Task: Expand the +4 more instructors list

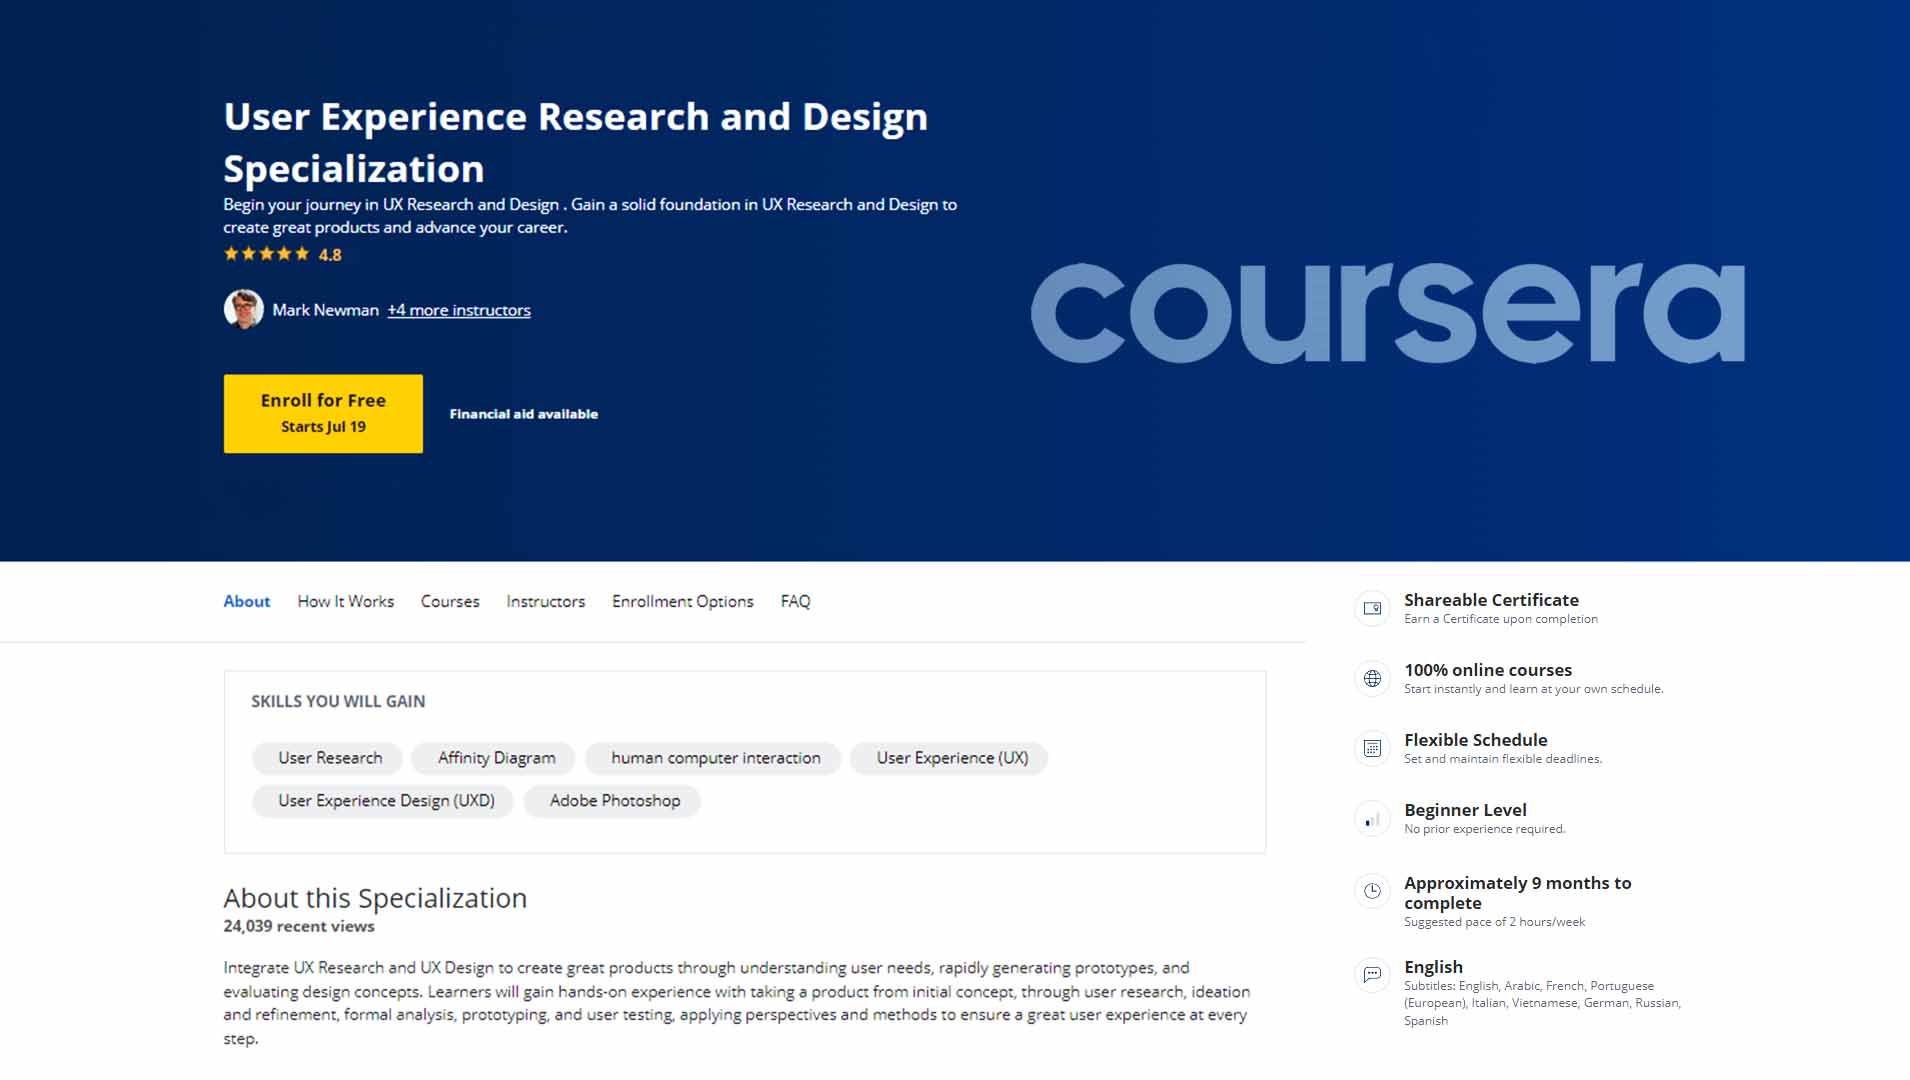Action: [458, 310]
